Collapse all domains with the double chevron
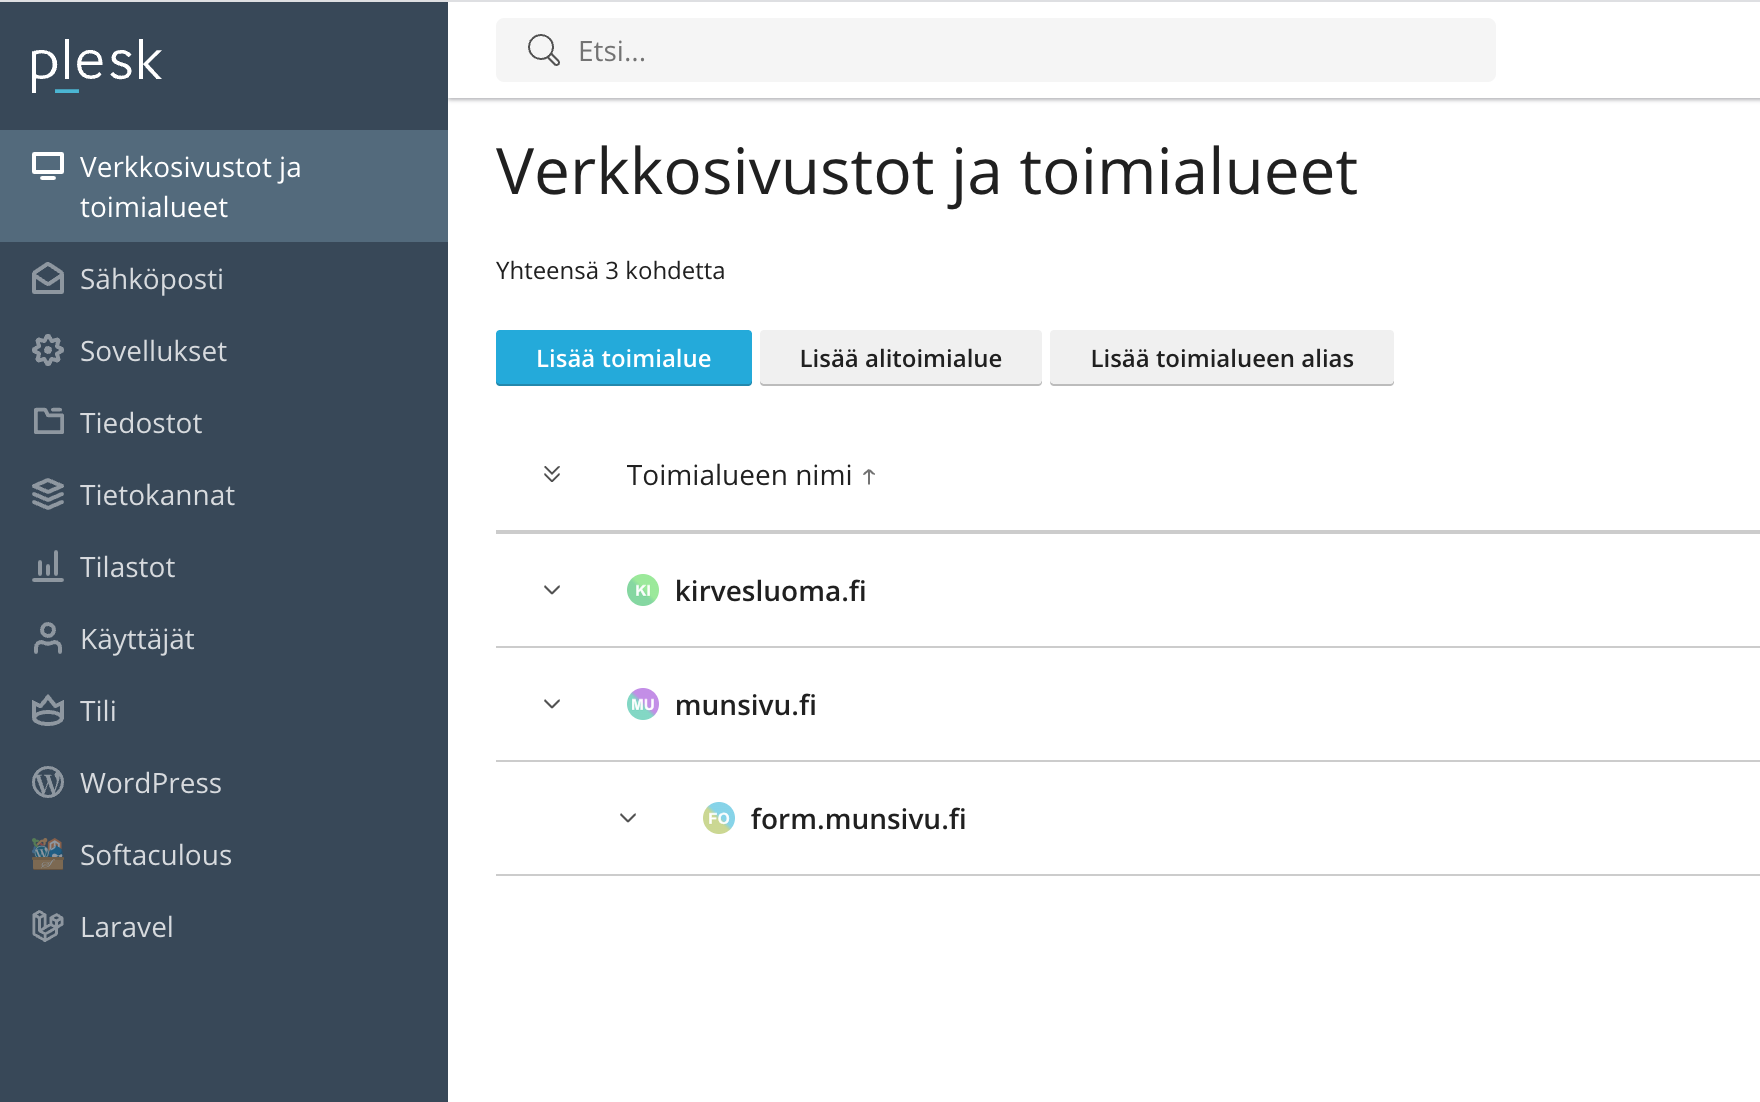The width and height of the screenshot is (1760, 1102). pos(551,474)
